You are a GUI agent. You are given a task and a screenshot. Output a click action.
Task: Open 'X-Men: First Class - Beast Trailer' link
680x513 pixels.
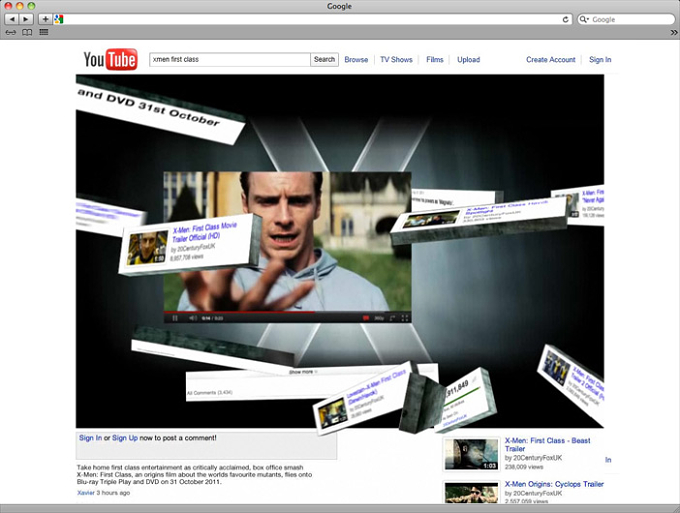[547, 444]
